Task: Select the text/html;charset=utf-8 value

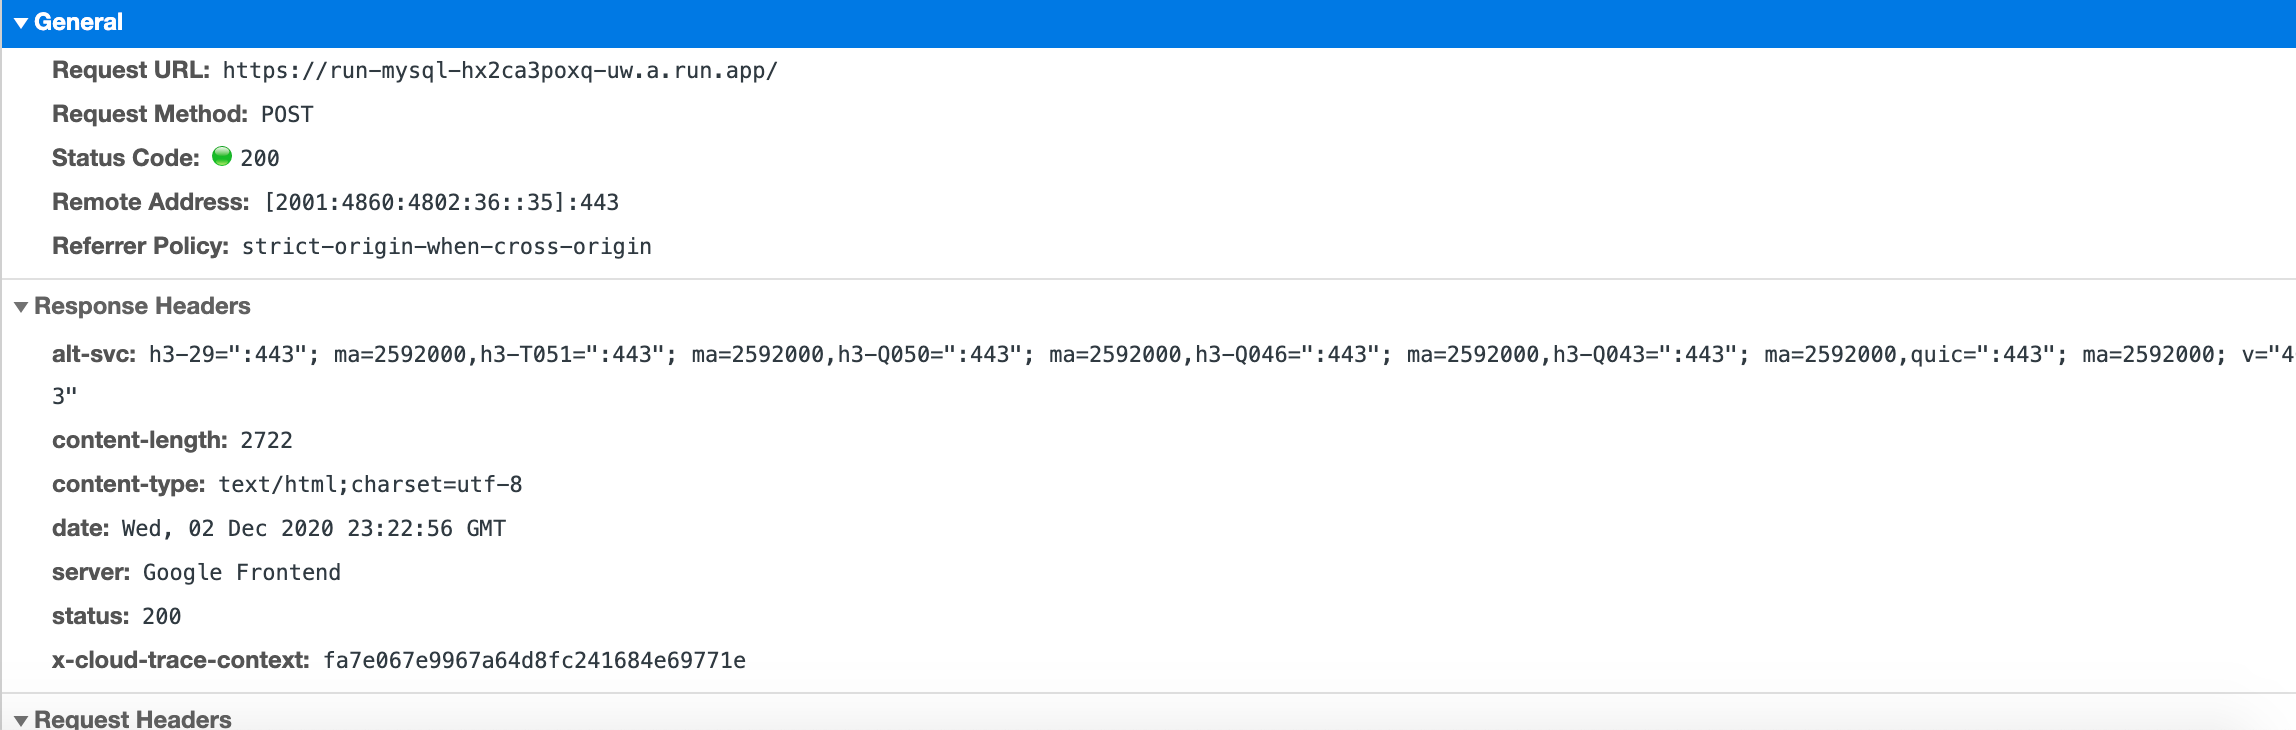Action: pos(370,485)
